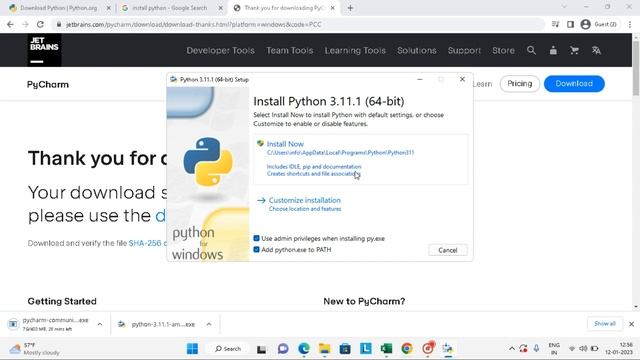Click the taskbar Search box
Image resolution: width=640 pixels, height=360 pixels.
[228, 349]
